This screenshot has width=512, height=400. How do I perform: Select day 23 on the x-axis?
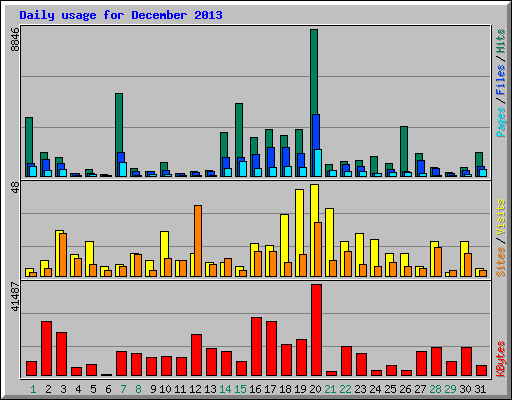tap(360, 389)
